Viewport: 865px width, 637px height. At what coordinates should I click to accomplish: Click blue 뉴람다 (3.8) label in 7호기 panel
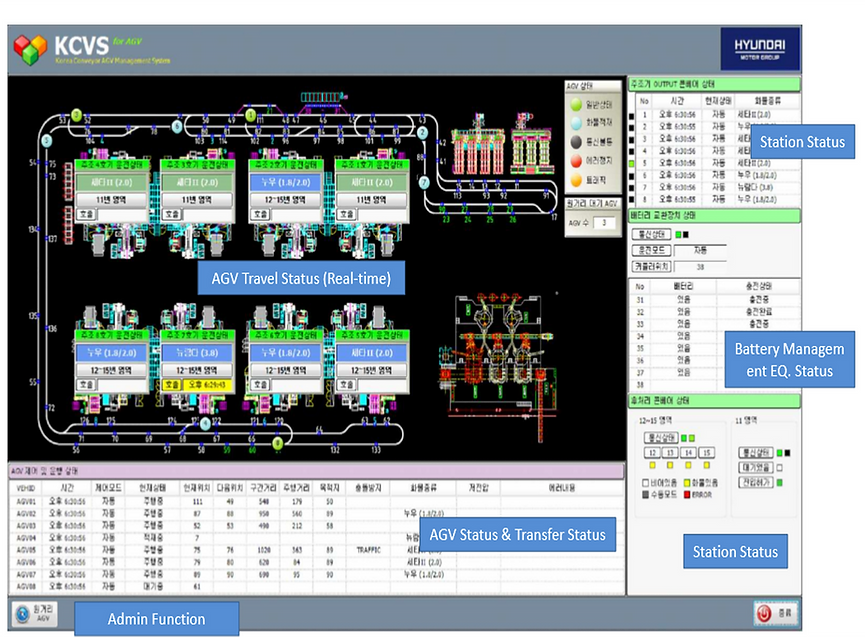pos(197,353)
